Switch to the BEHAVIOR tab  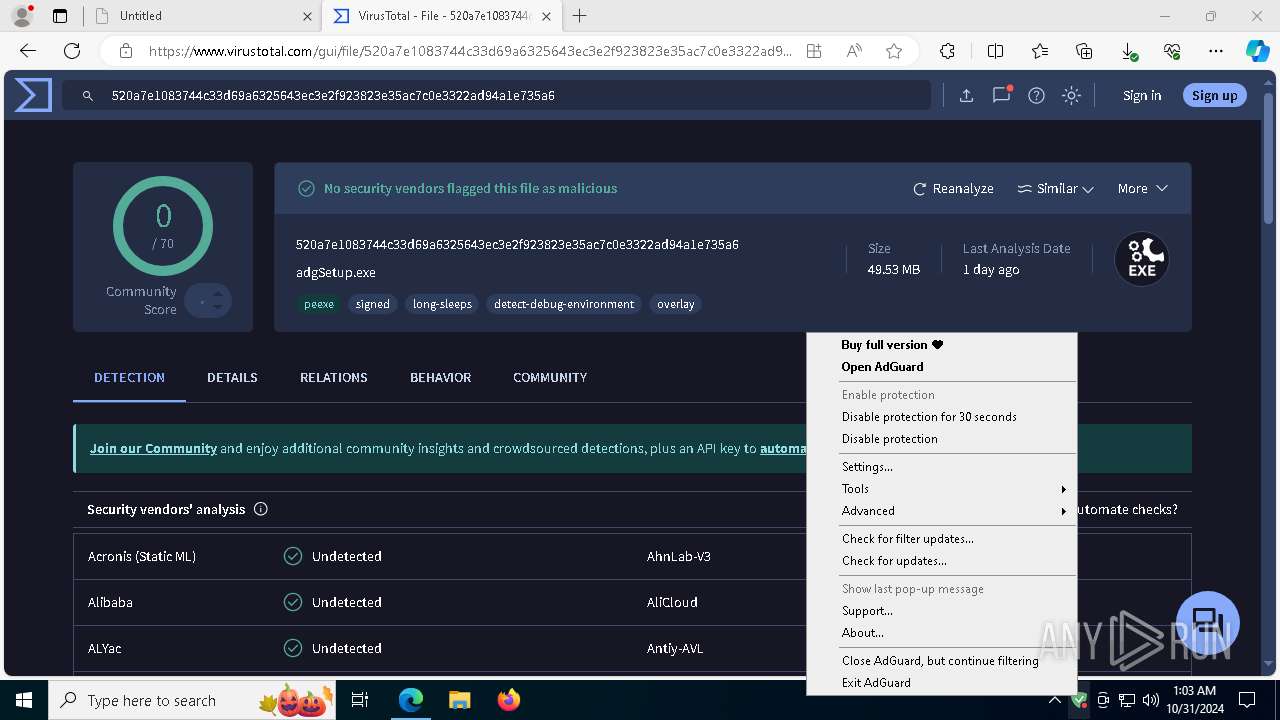coord(440,377)
